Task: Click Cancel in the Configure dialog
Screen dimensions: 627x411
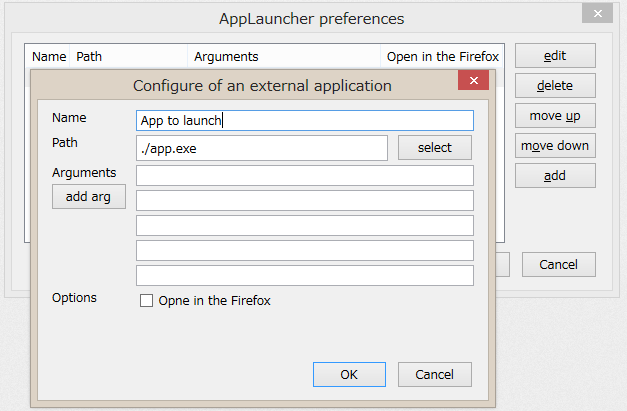Action: 435,375
